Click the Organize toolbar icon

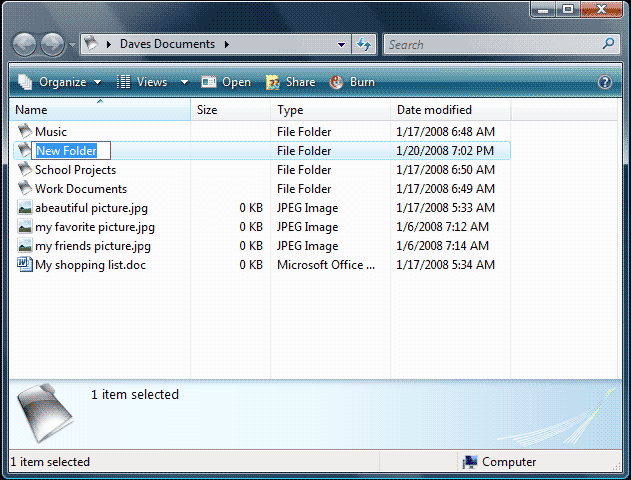point(25,82)
